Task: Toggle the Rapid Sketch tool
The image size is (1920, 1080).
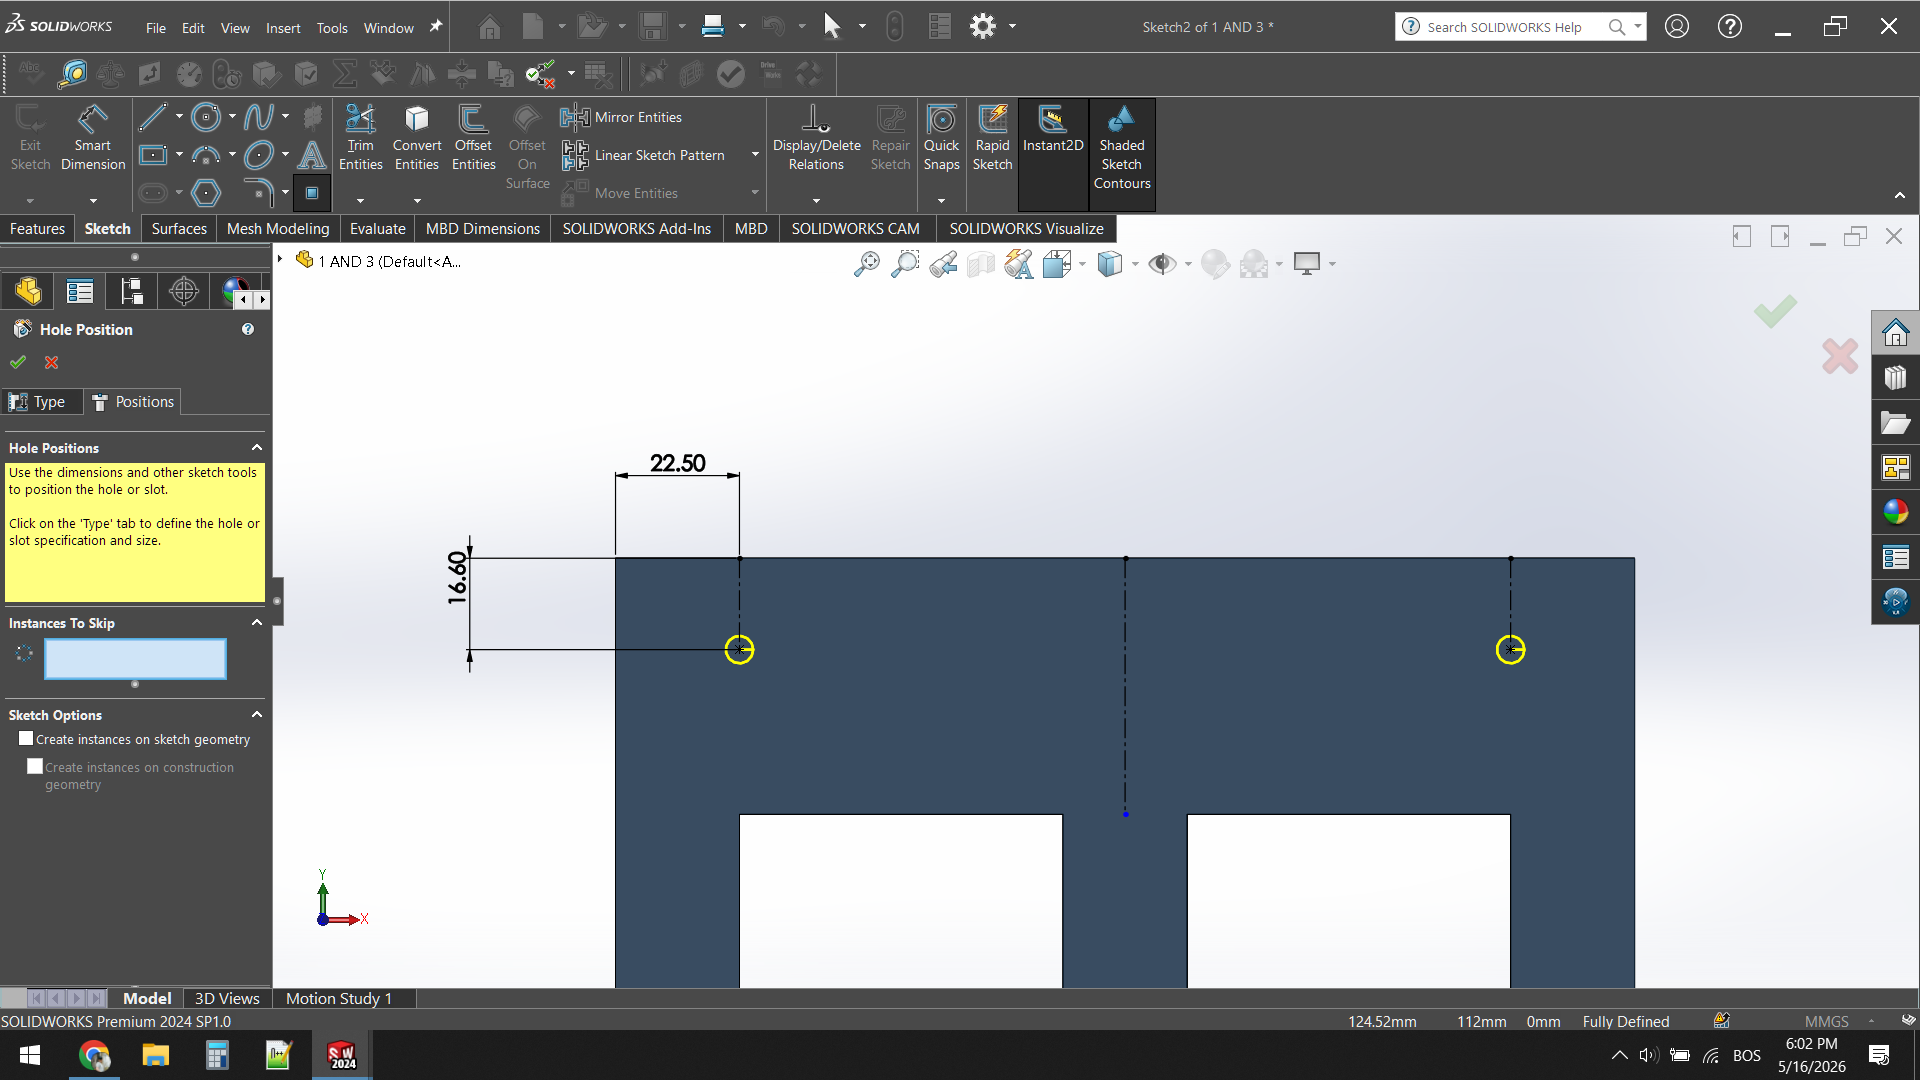Action: point(992,138)
